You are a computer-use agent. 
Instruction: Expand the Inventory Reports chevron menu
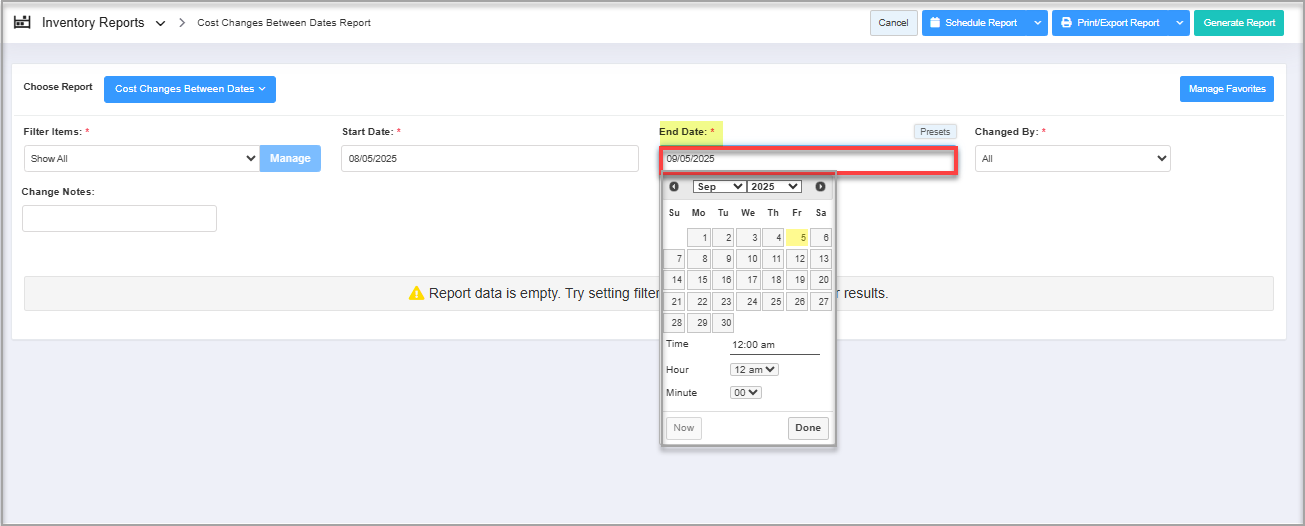pos(160,23)
